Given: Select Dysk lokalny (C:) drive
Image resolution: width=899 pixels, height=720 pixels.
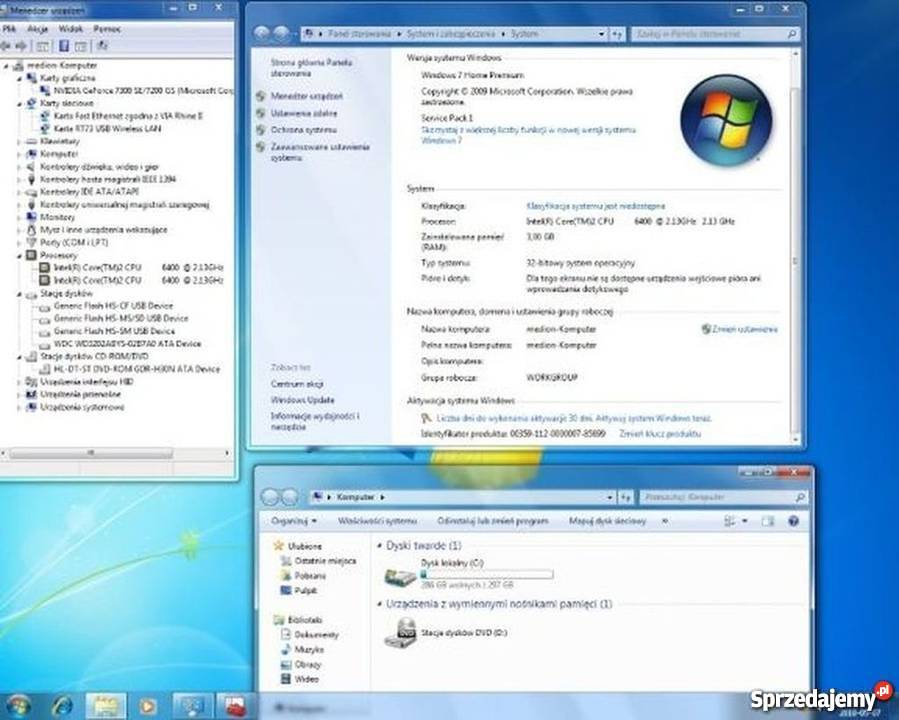Looking at the screenshot, I should (x=469, y=574).
